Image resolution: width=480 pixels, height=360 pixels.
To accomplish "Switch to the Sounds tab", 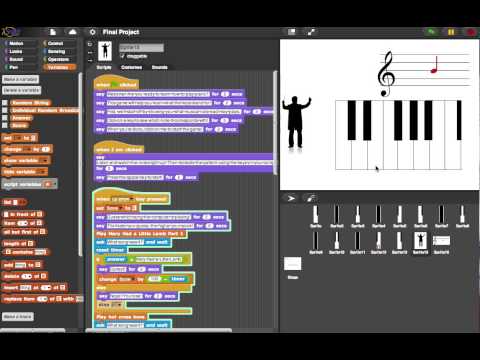I will click(x=159, y=67).
